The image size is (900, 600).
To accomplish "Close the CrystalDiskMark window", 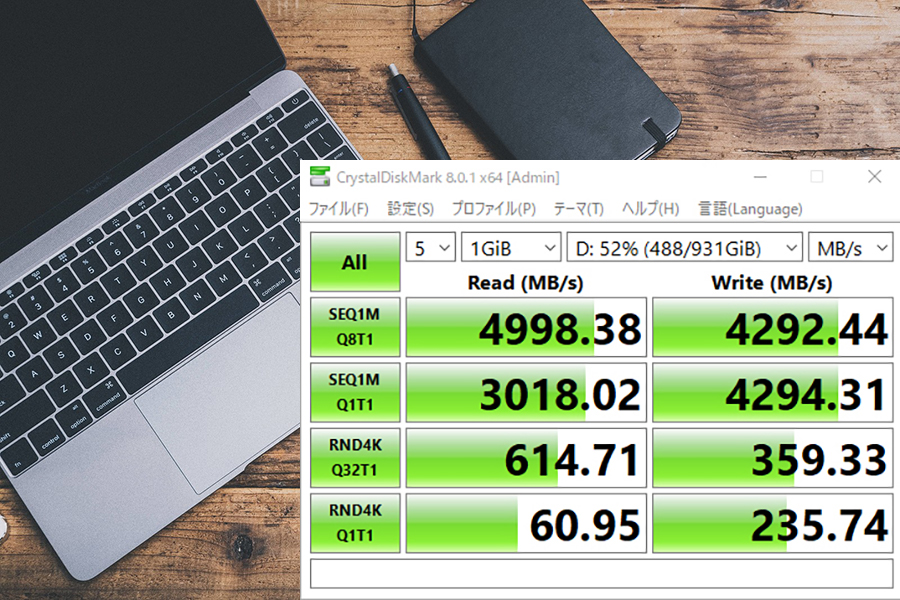I will [874, 177].
